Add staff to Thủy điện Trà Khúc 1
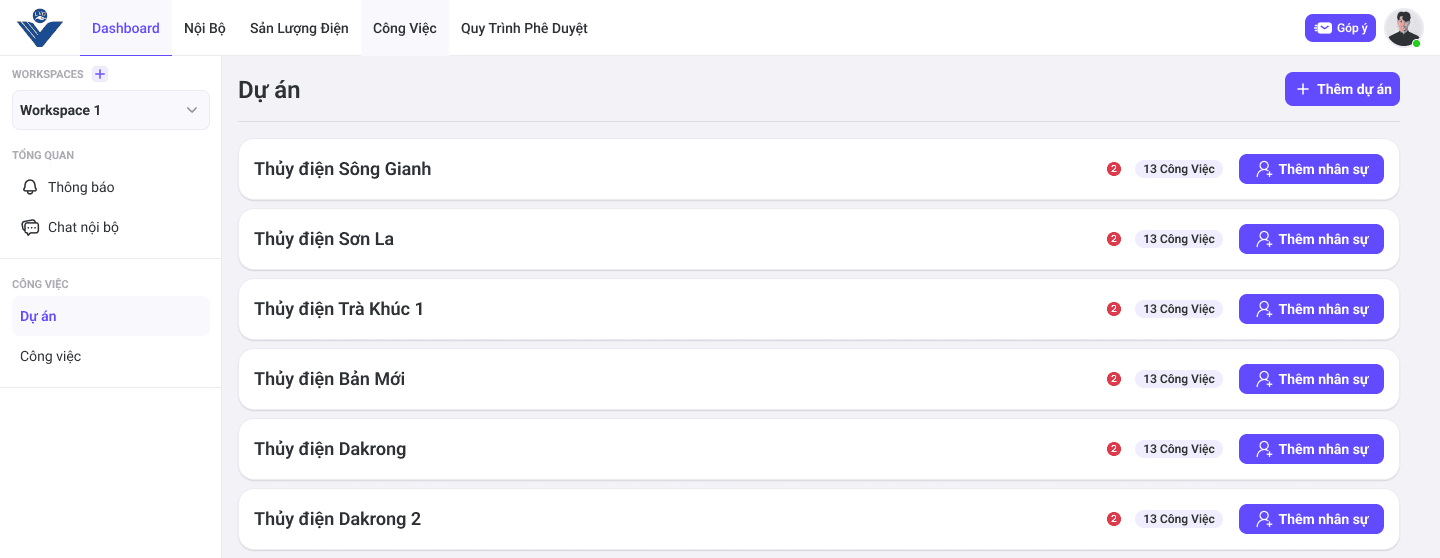The height and width of the screenshot is (558, 1440). (x=1311, y=309)
